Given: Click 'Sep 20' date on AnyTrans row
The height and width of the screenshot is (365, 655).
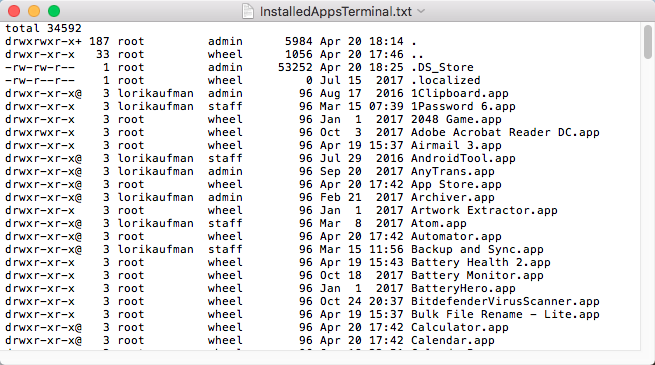Looking at the screenshot, I should 341,171.
